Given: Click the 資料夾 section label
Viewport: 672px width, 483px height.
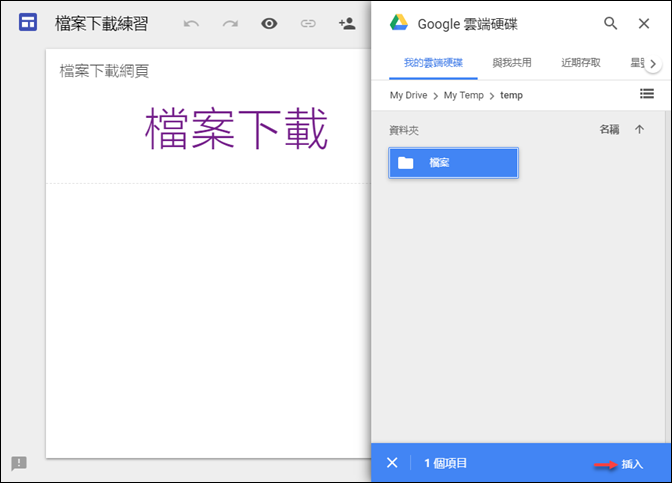Looking at the screenshot, I should (404, 130).
